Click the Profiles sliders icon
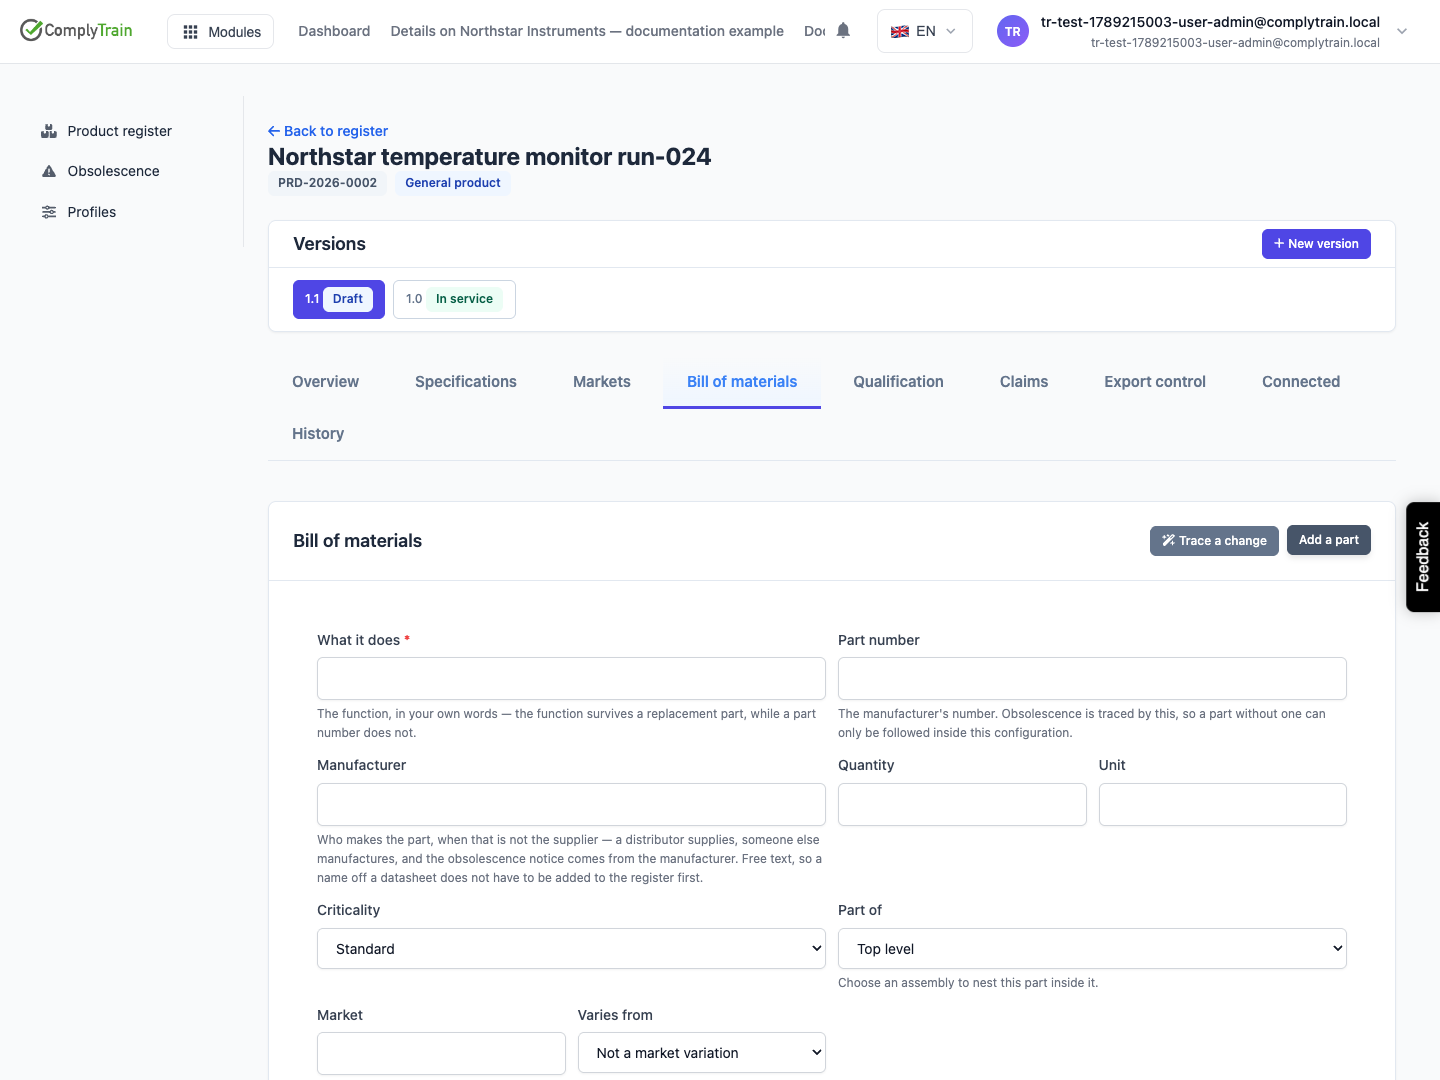The height and width of the screenshot is (1080, 1440). click(x=49, y=212)
